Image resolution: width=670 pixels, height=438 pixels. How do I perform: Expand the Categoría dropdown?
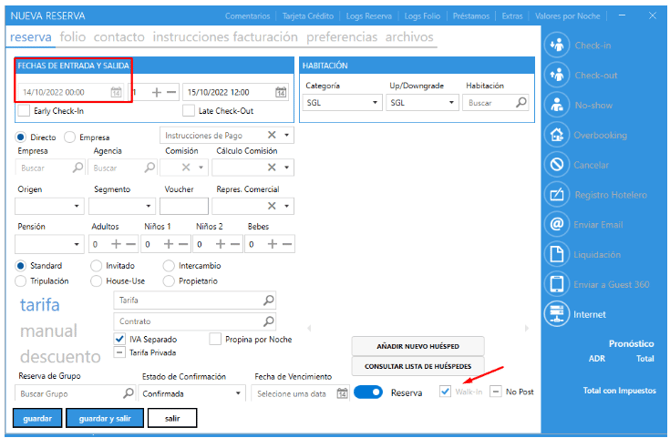click(x=375, y=102)
